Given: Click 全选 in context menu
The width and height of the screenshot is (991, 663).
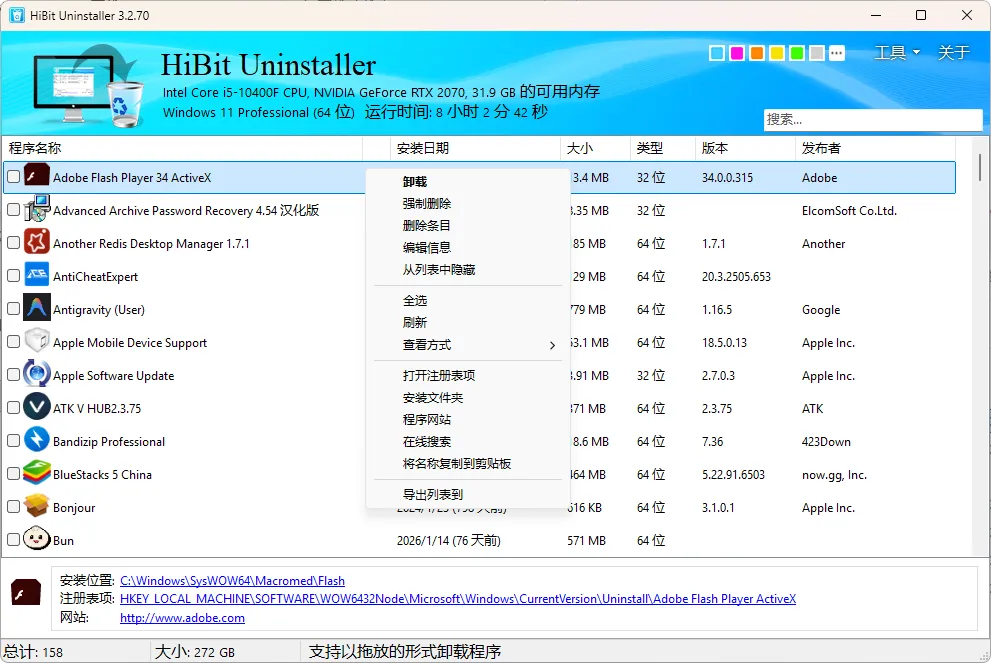Looking at the screenshot, I should [x=468, y=301].
